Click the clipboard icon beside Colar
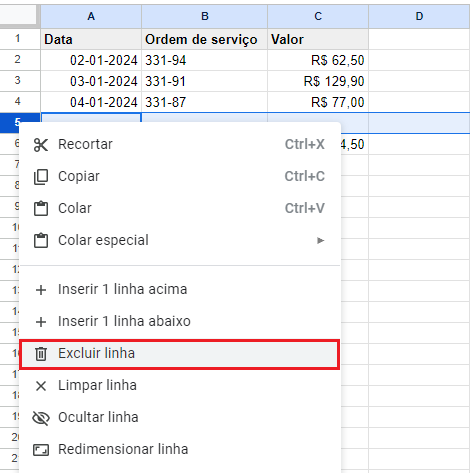470x473 pixels. [x=41, y=208]
